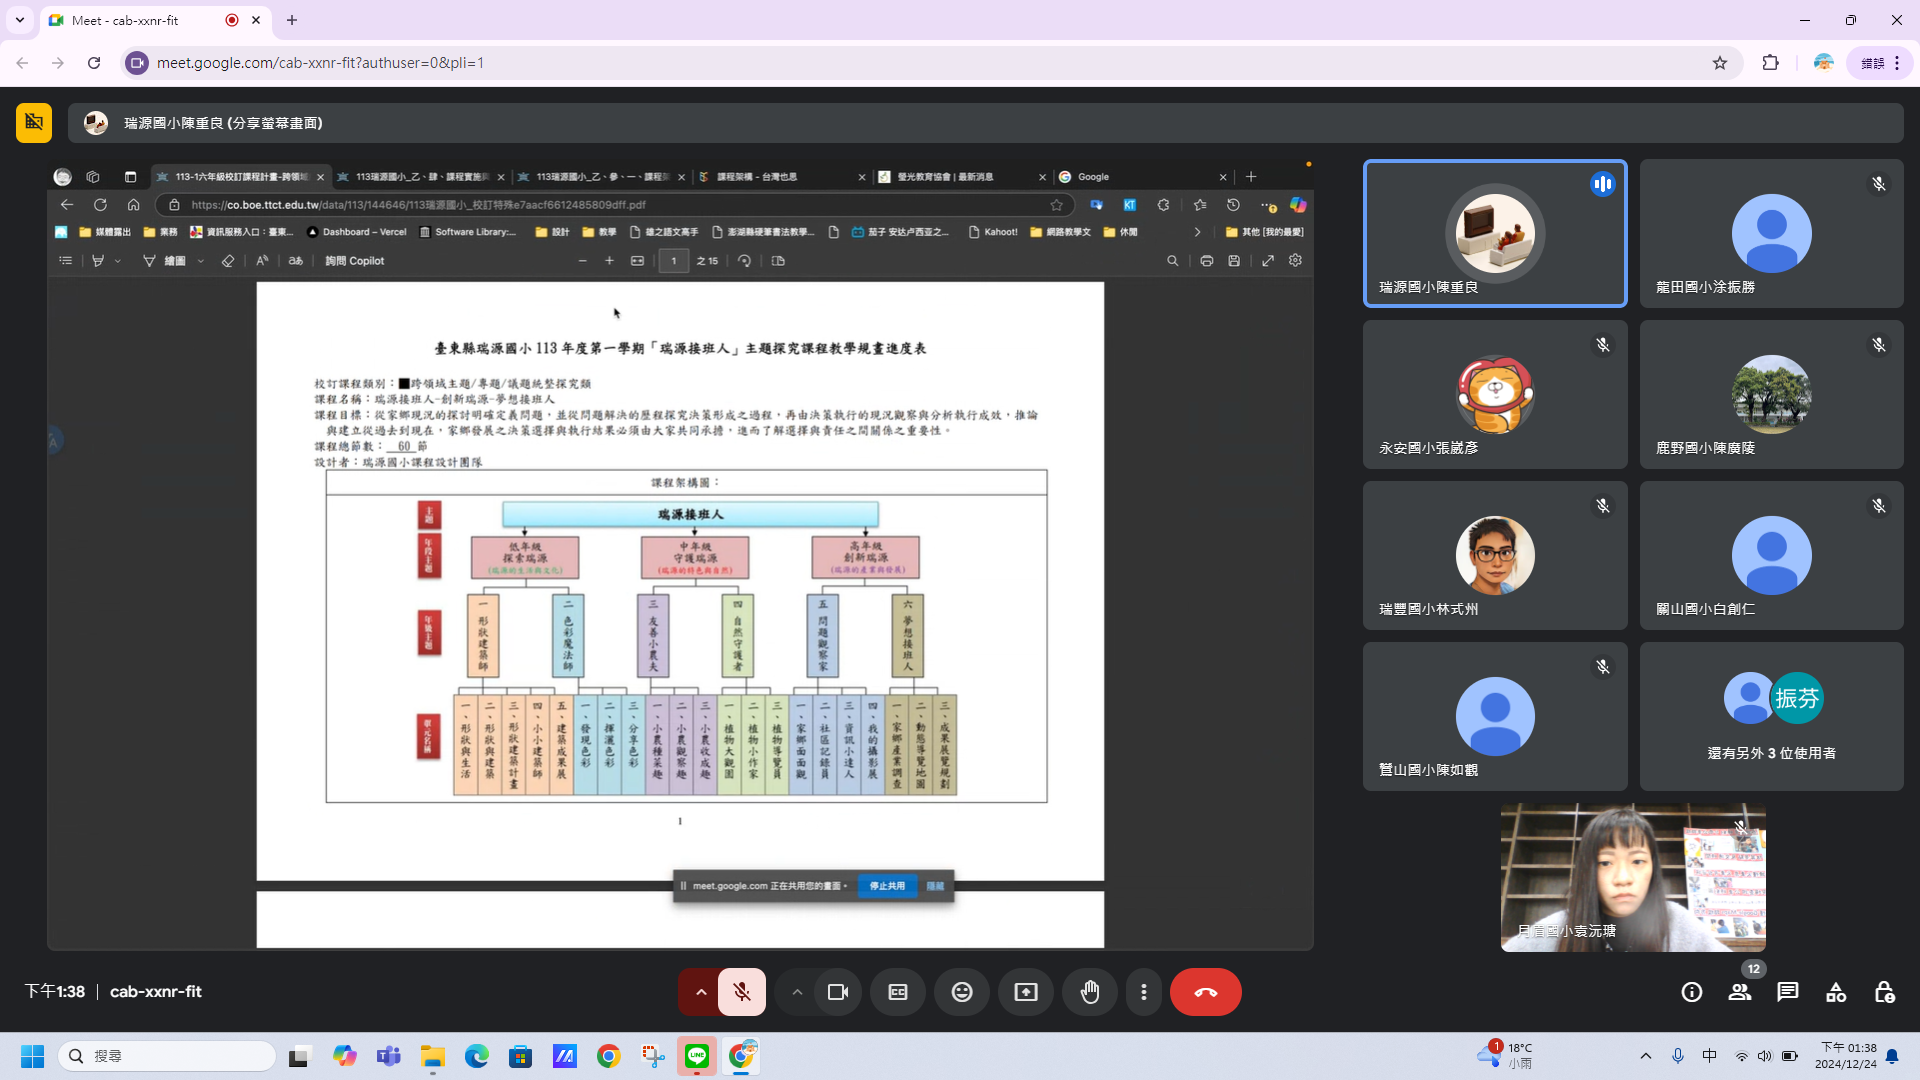Bookmark this page with star icon

(1720, 63)
